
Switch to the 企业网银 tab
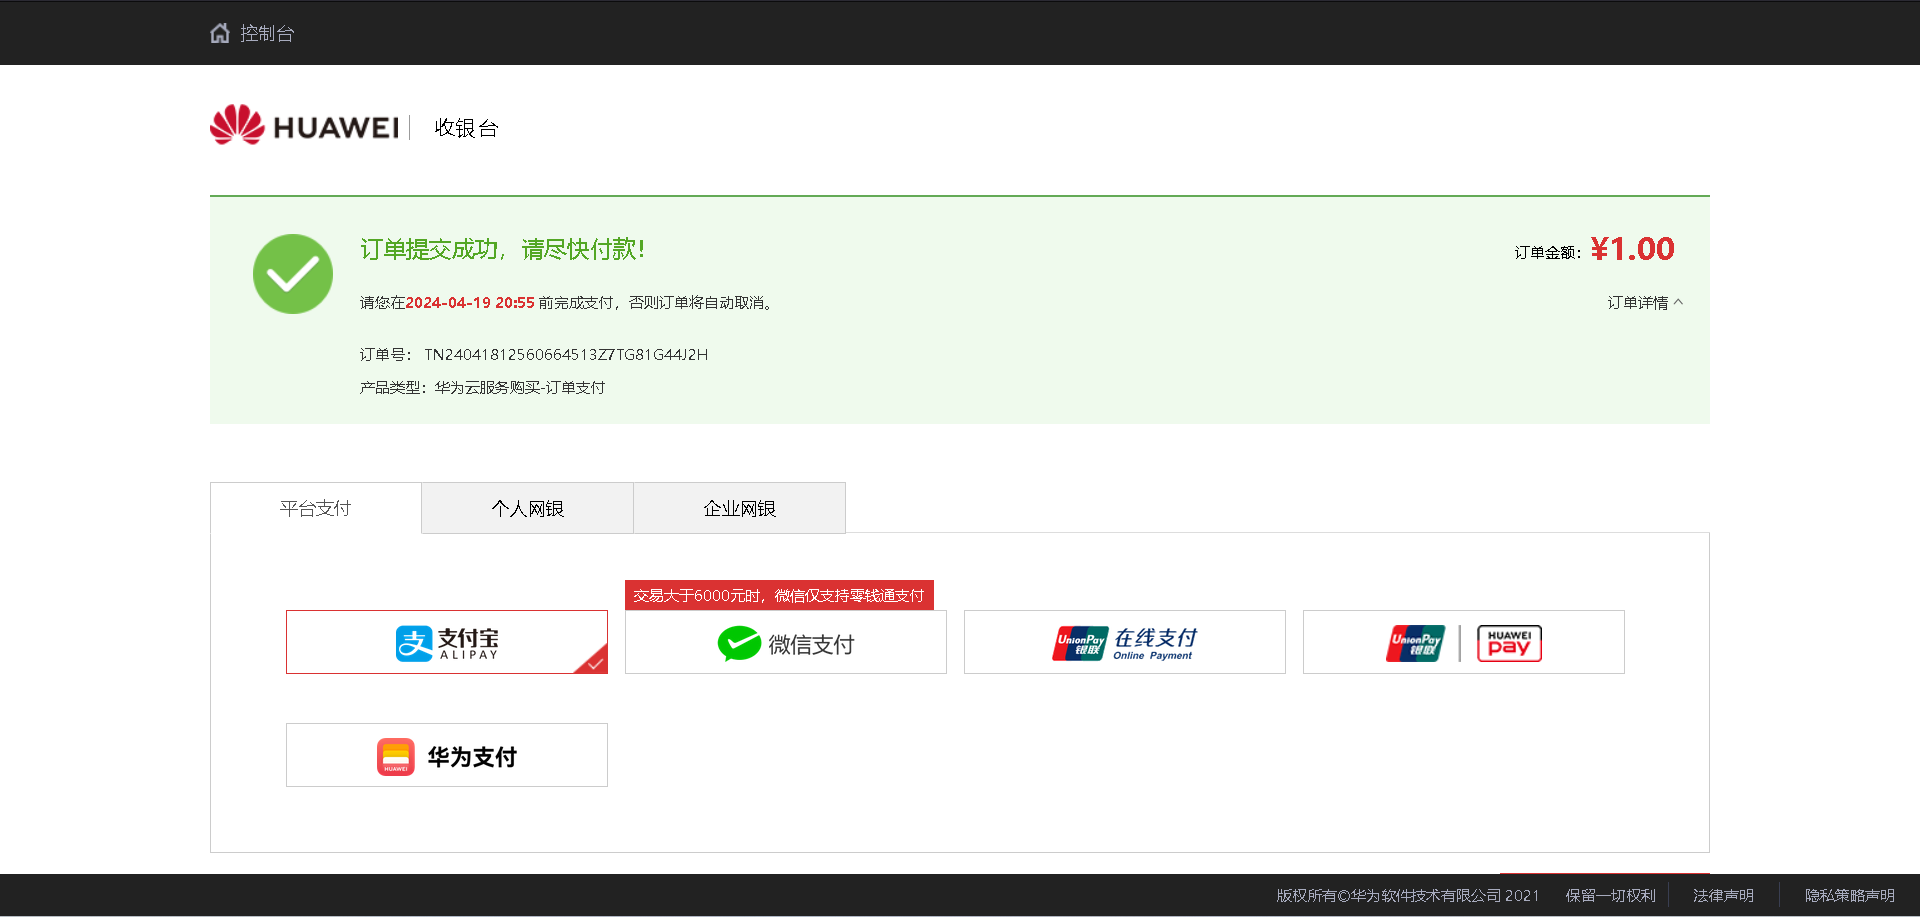tap(739, 507)
